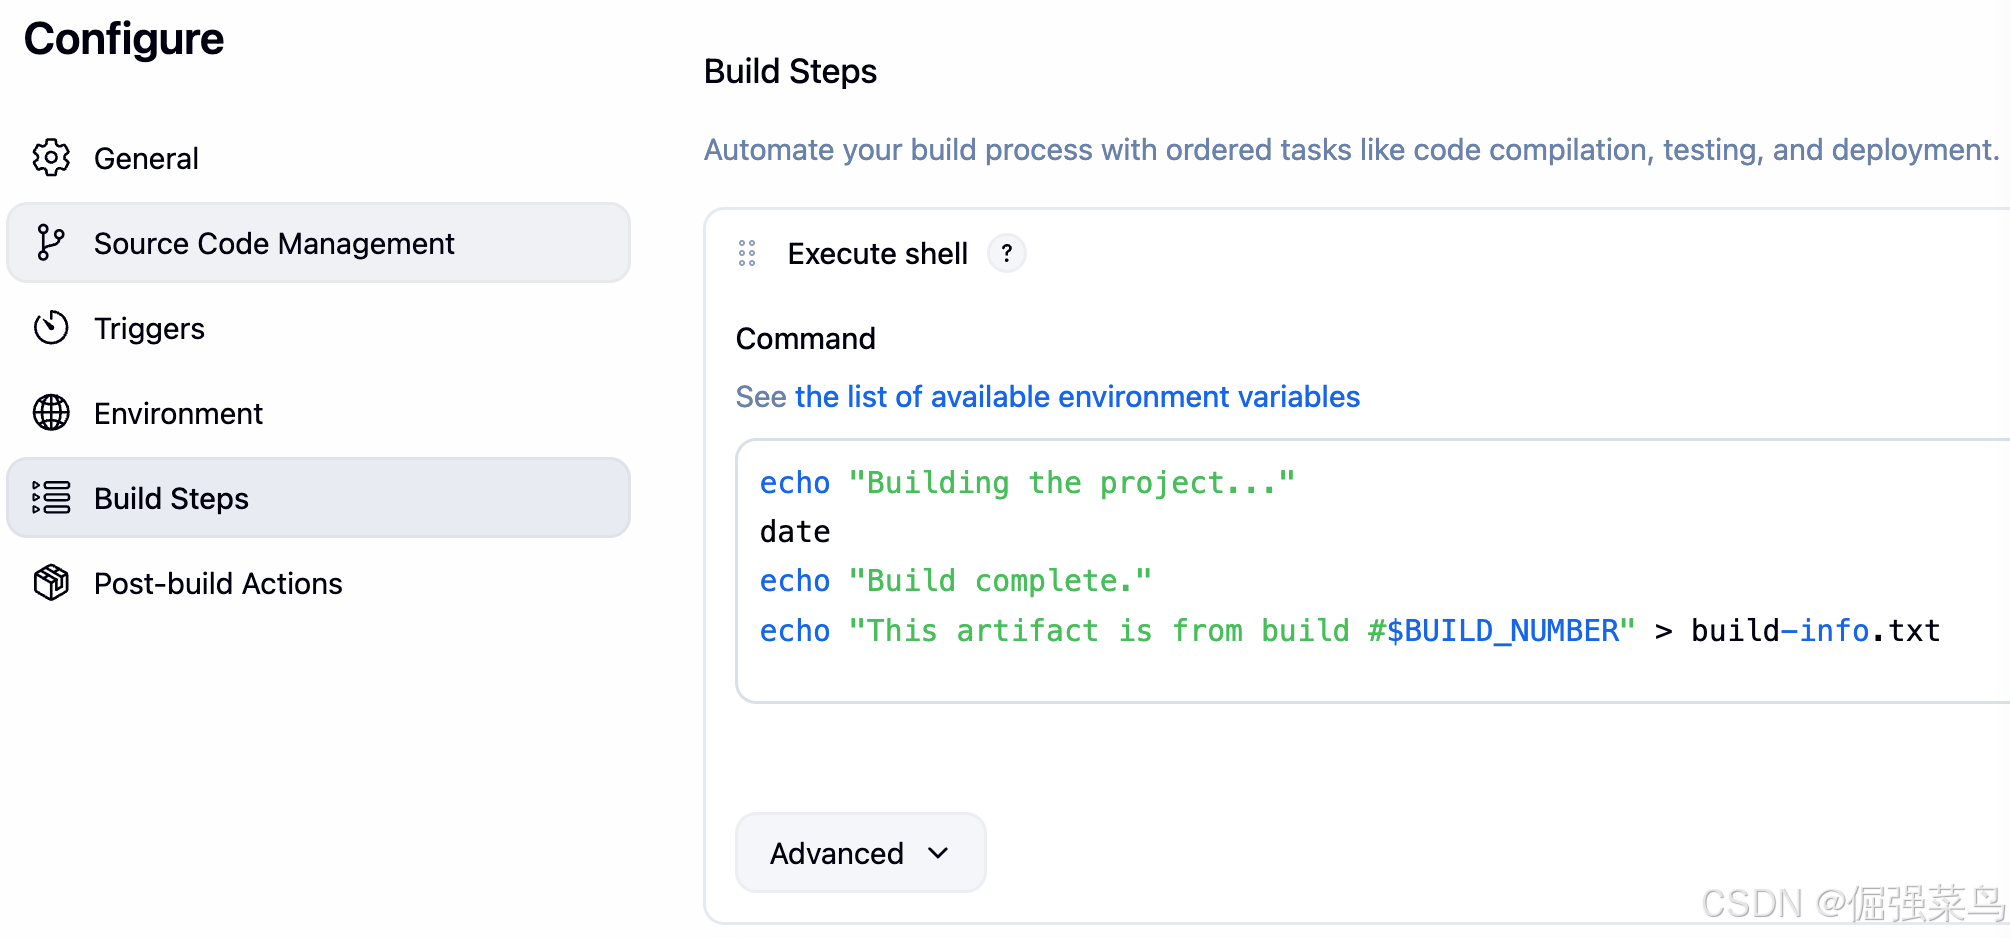Open the list of available environment variables link
2010x938 pixels.
pos(1077,397)
